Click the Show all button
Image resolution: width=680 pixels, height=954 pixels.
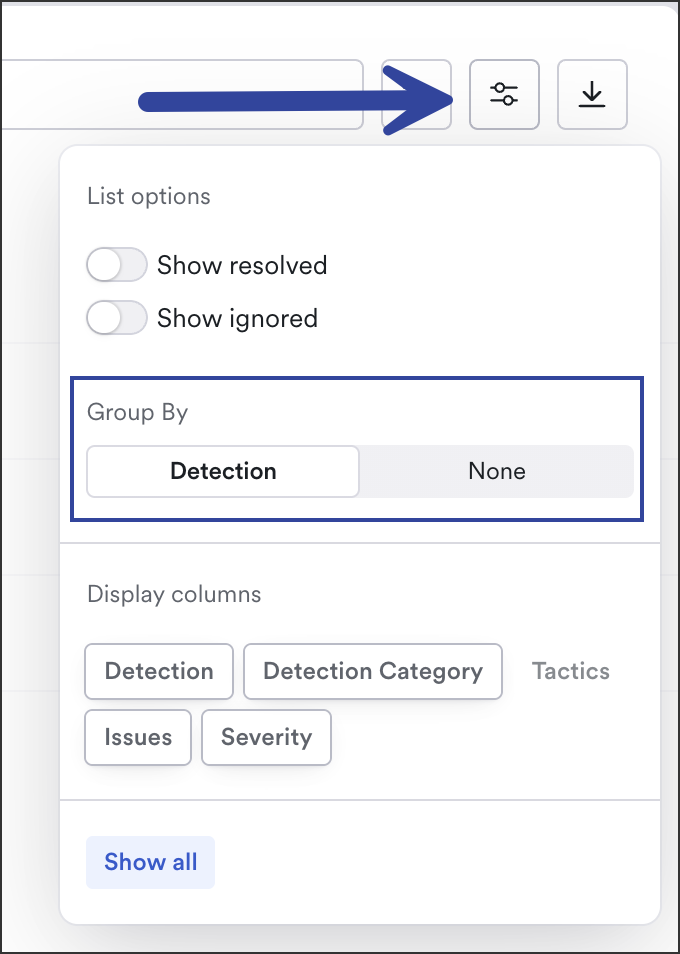point(150,862)
